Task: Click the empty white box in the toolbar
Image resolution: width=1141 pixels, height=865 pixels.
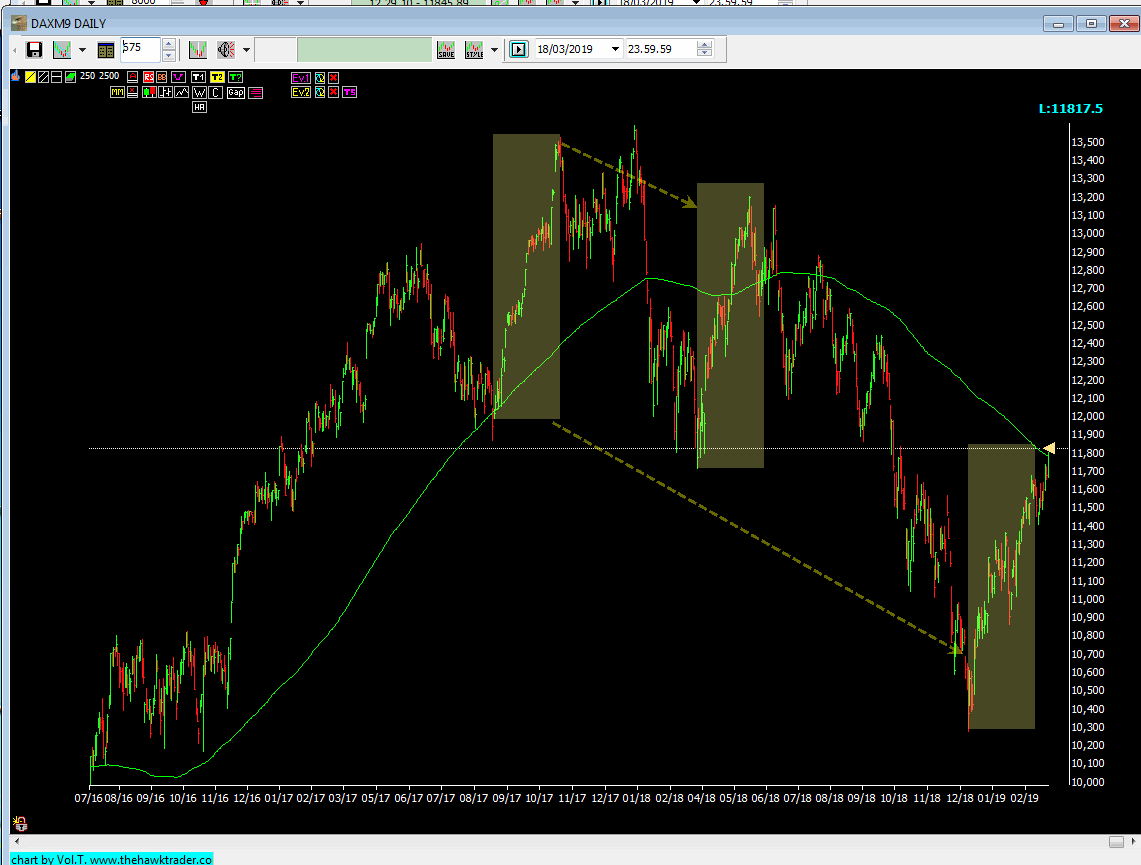Action: pos(275,49)
